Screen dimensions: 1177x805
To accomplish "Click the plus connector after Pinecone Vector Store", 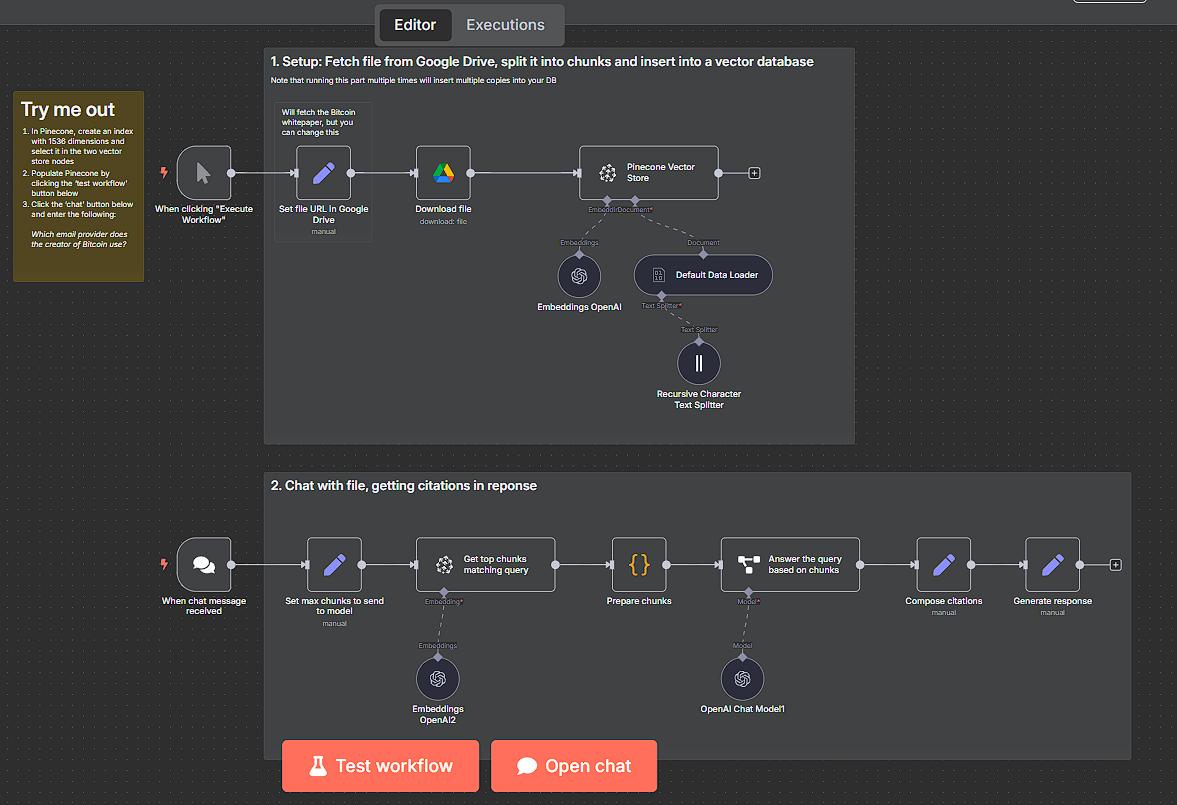I will coord(754,173).
